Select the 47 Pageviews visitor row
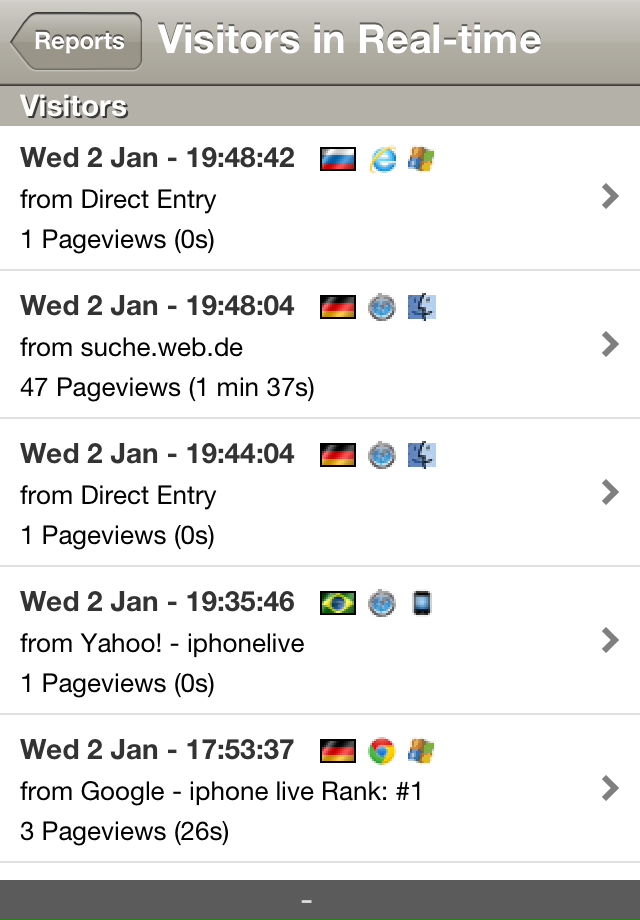 click(320, 344)
